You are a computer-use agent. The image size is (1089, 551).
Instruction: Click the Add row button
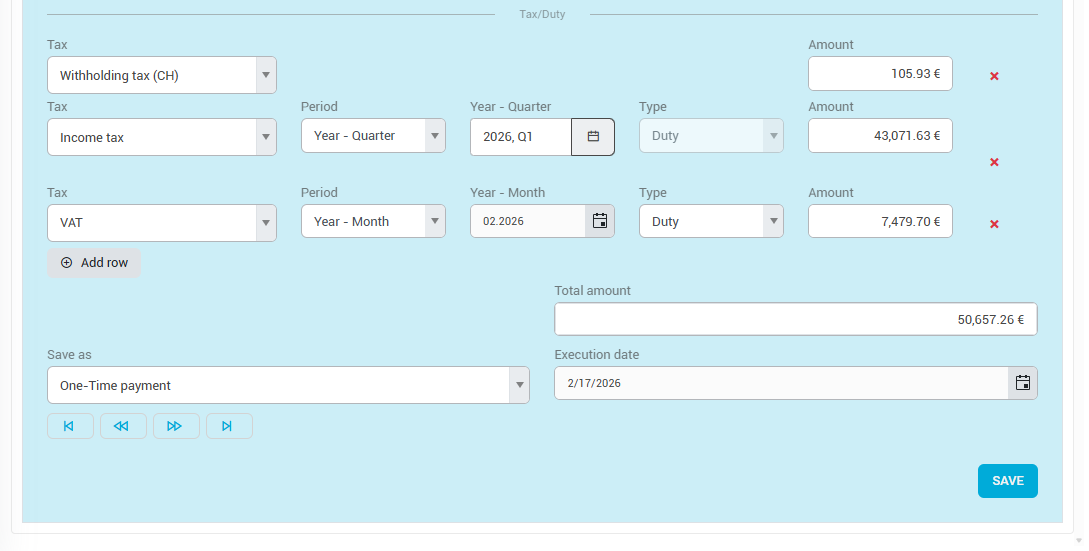click(94, 263)
